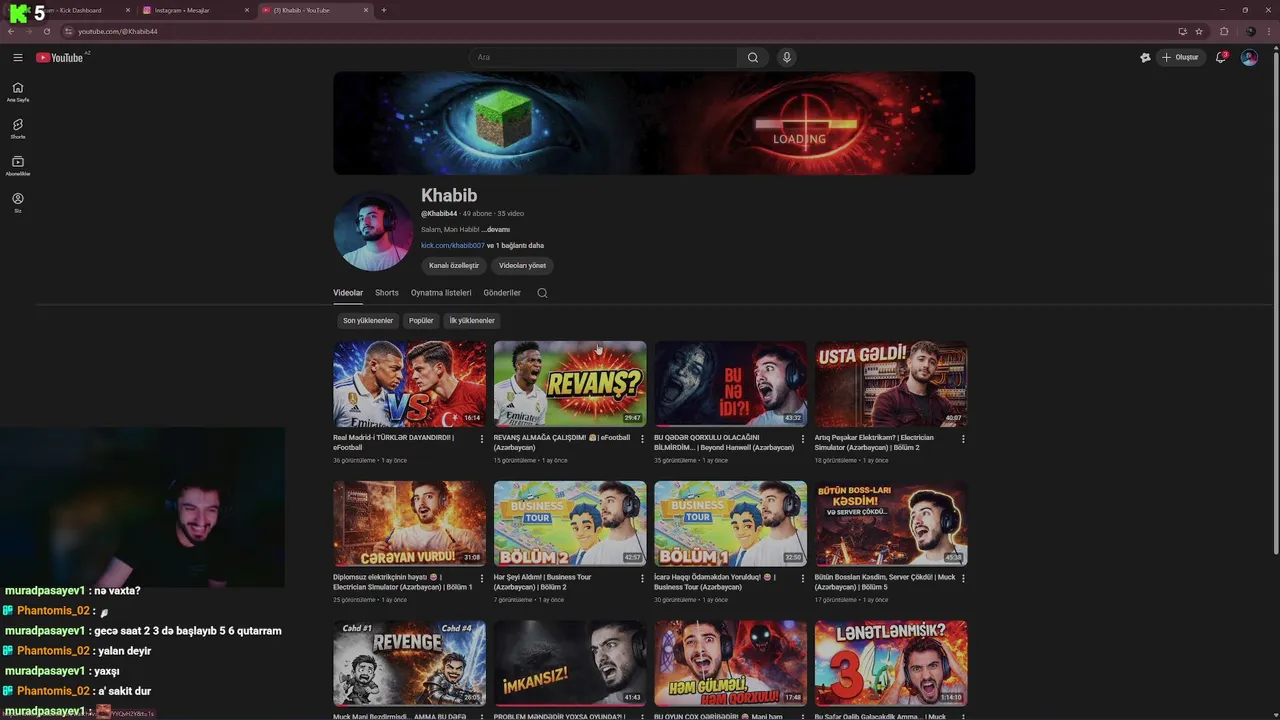The image size is (1280, 720).
Task: Open BÜTÜN BOSS-LARI KƏSDİM thumbnail
Action: tap(891, 523)
